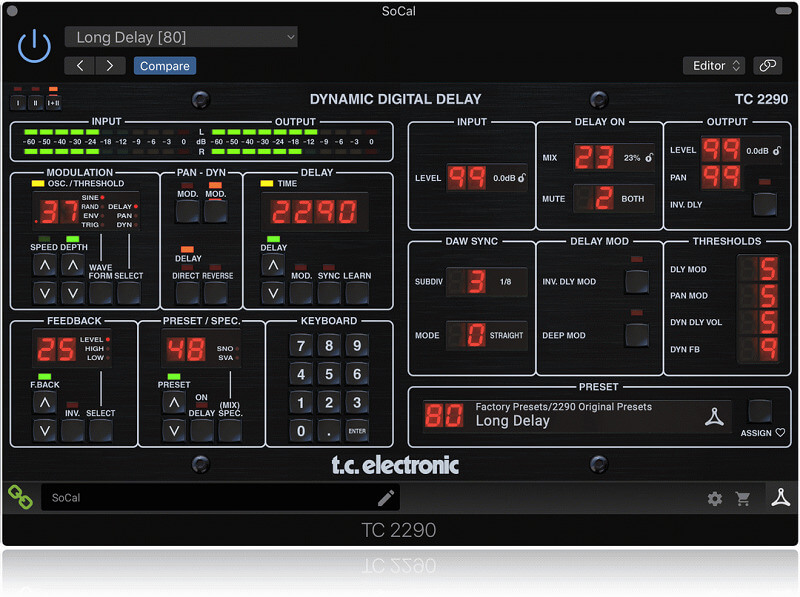Viewport: 800px width, 597px height.
Task: Increase F.BACK level with up arrow
Action: point(45,403)
